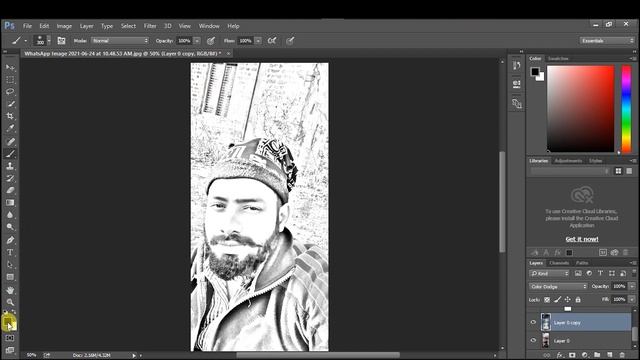Open the brush panel toggle icon
The height and width of the screenshot is (360, 640).
point(61,40)
